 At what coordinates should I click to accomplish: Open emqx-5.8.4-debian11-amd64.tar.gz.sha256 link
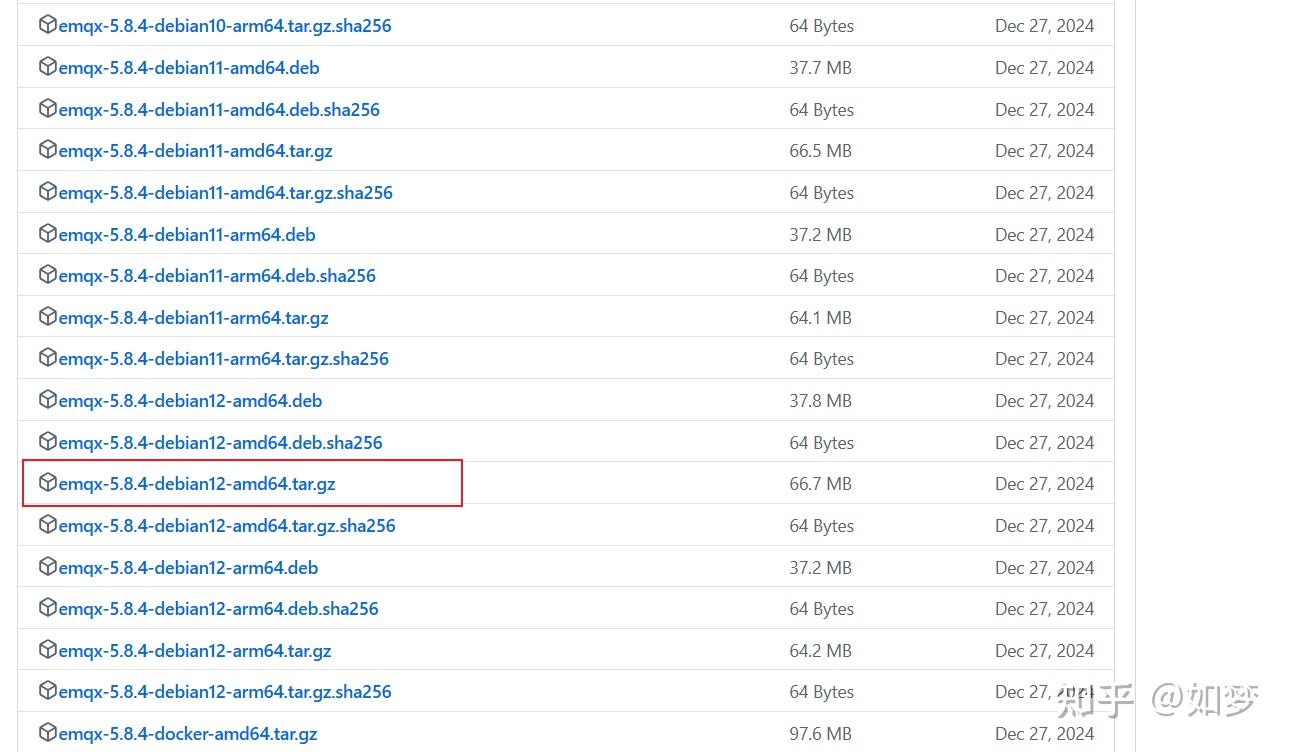[x=225, y=193]
